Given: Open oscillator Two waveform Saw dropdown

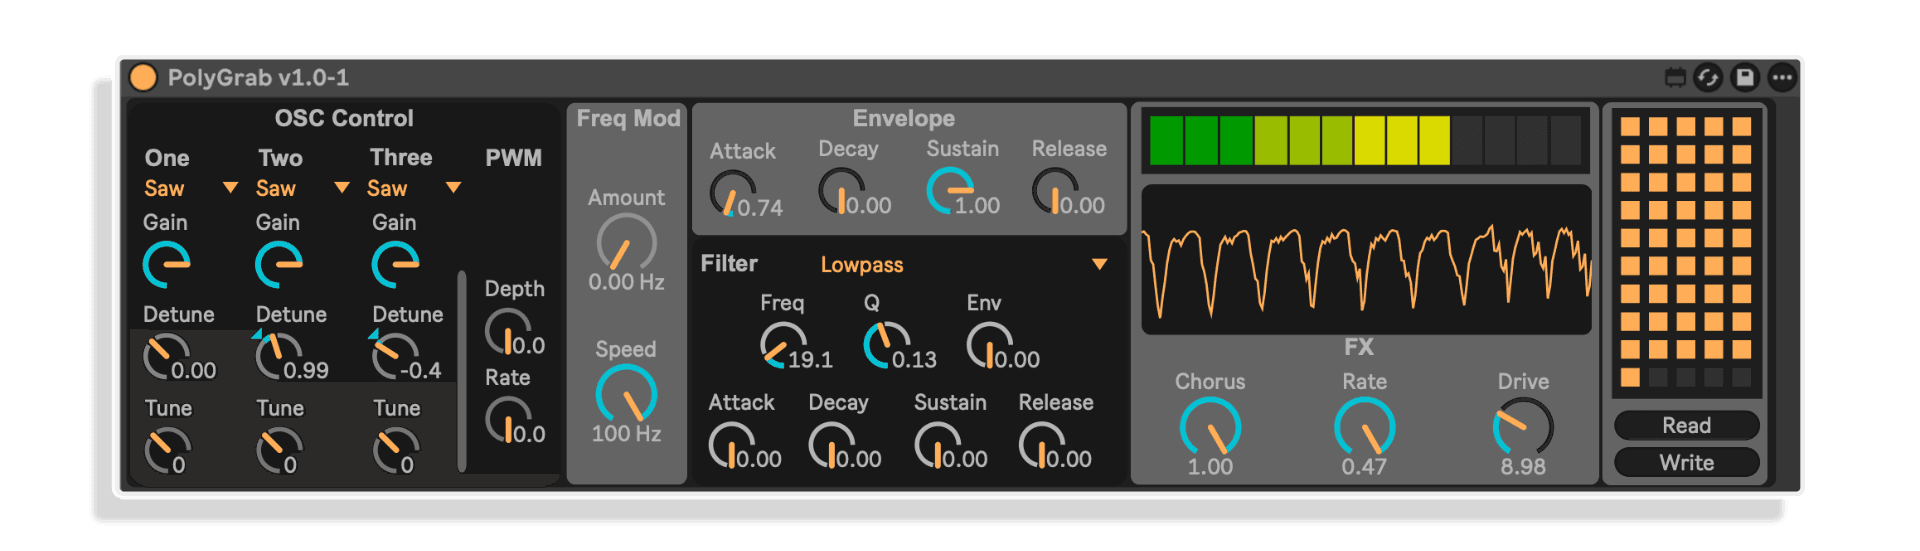Looking at the screenshot, I should (303, 188).
